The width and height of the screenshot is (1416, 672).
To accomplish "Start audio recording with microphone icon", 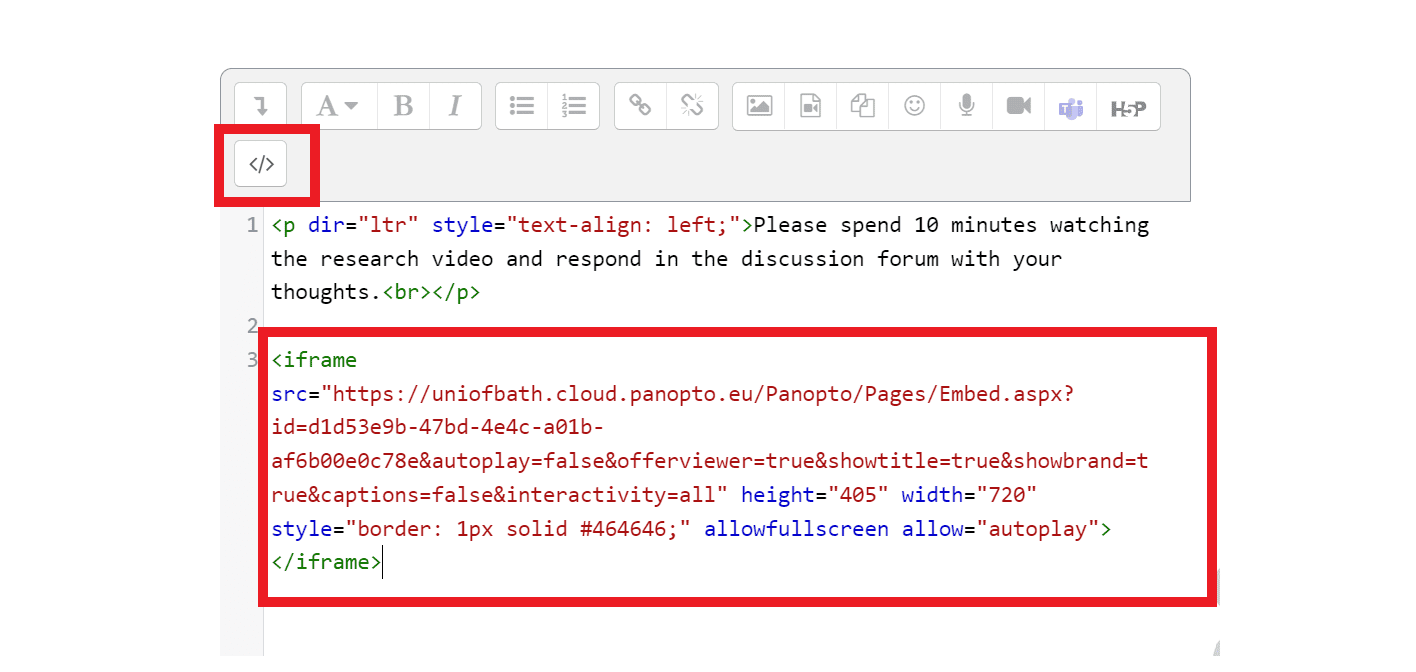I will [x=967, y=106].
